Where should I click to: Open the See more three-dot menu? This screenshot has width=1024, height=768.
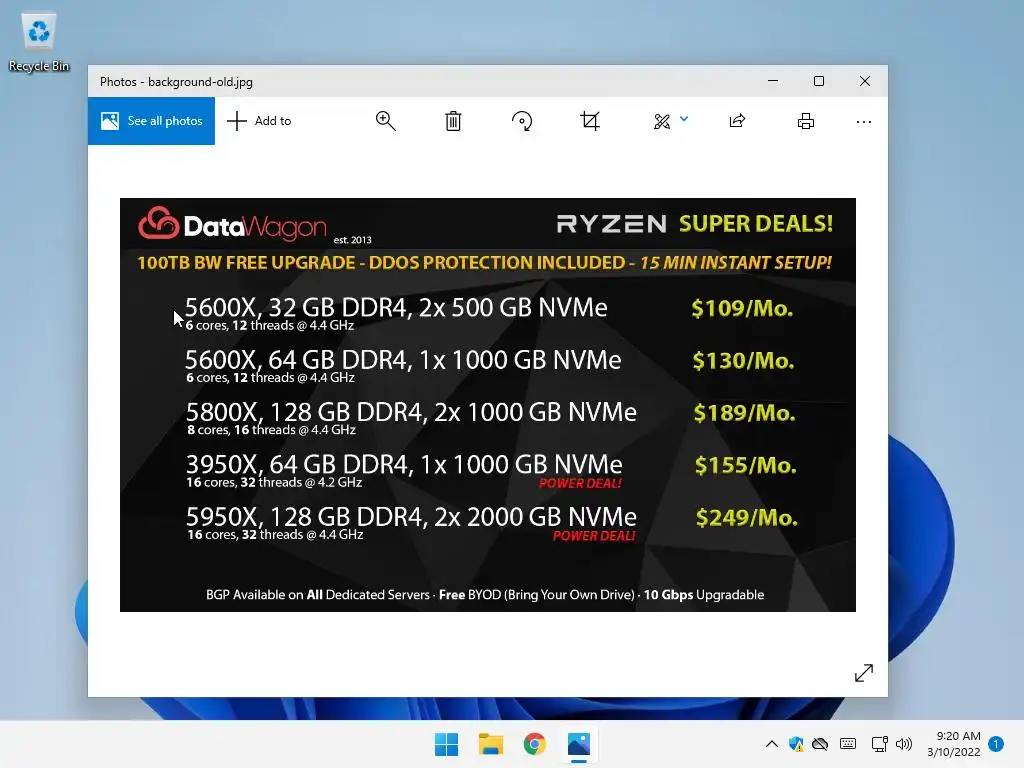tap(863, 121)
